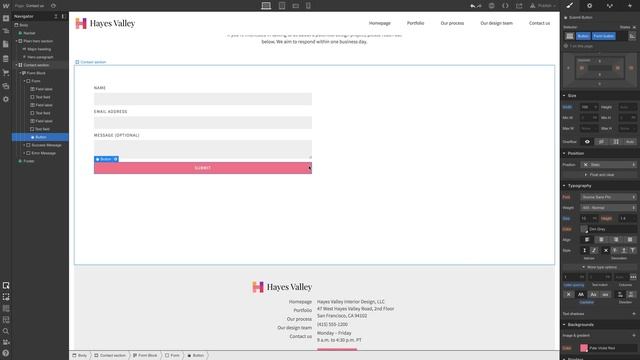The height and width of the screenshot is (360, 640).
Task: Switch to Style Manager tab
Action: pos(609,6)
